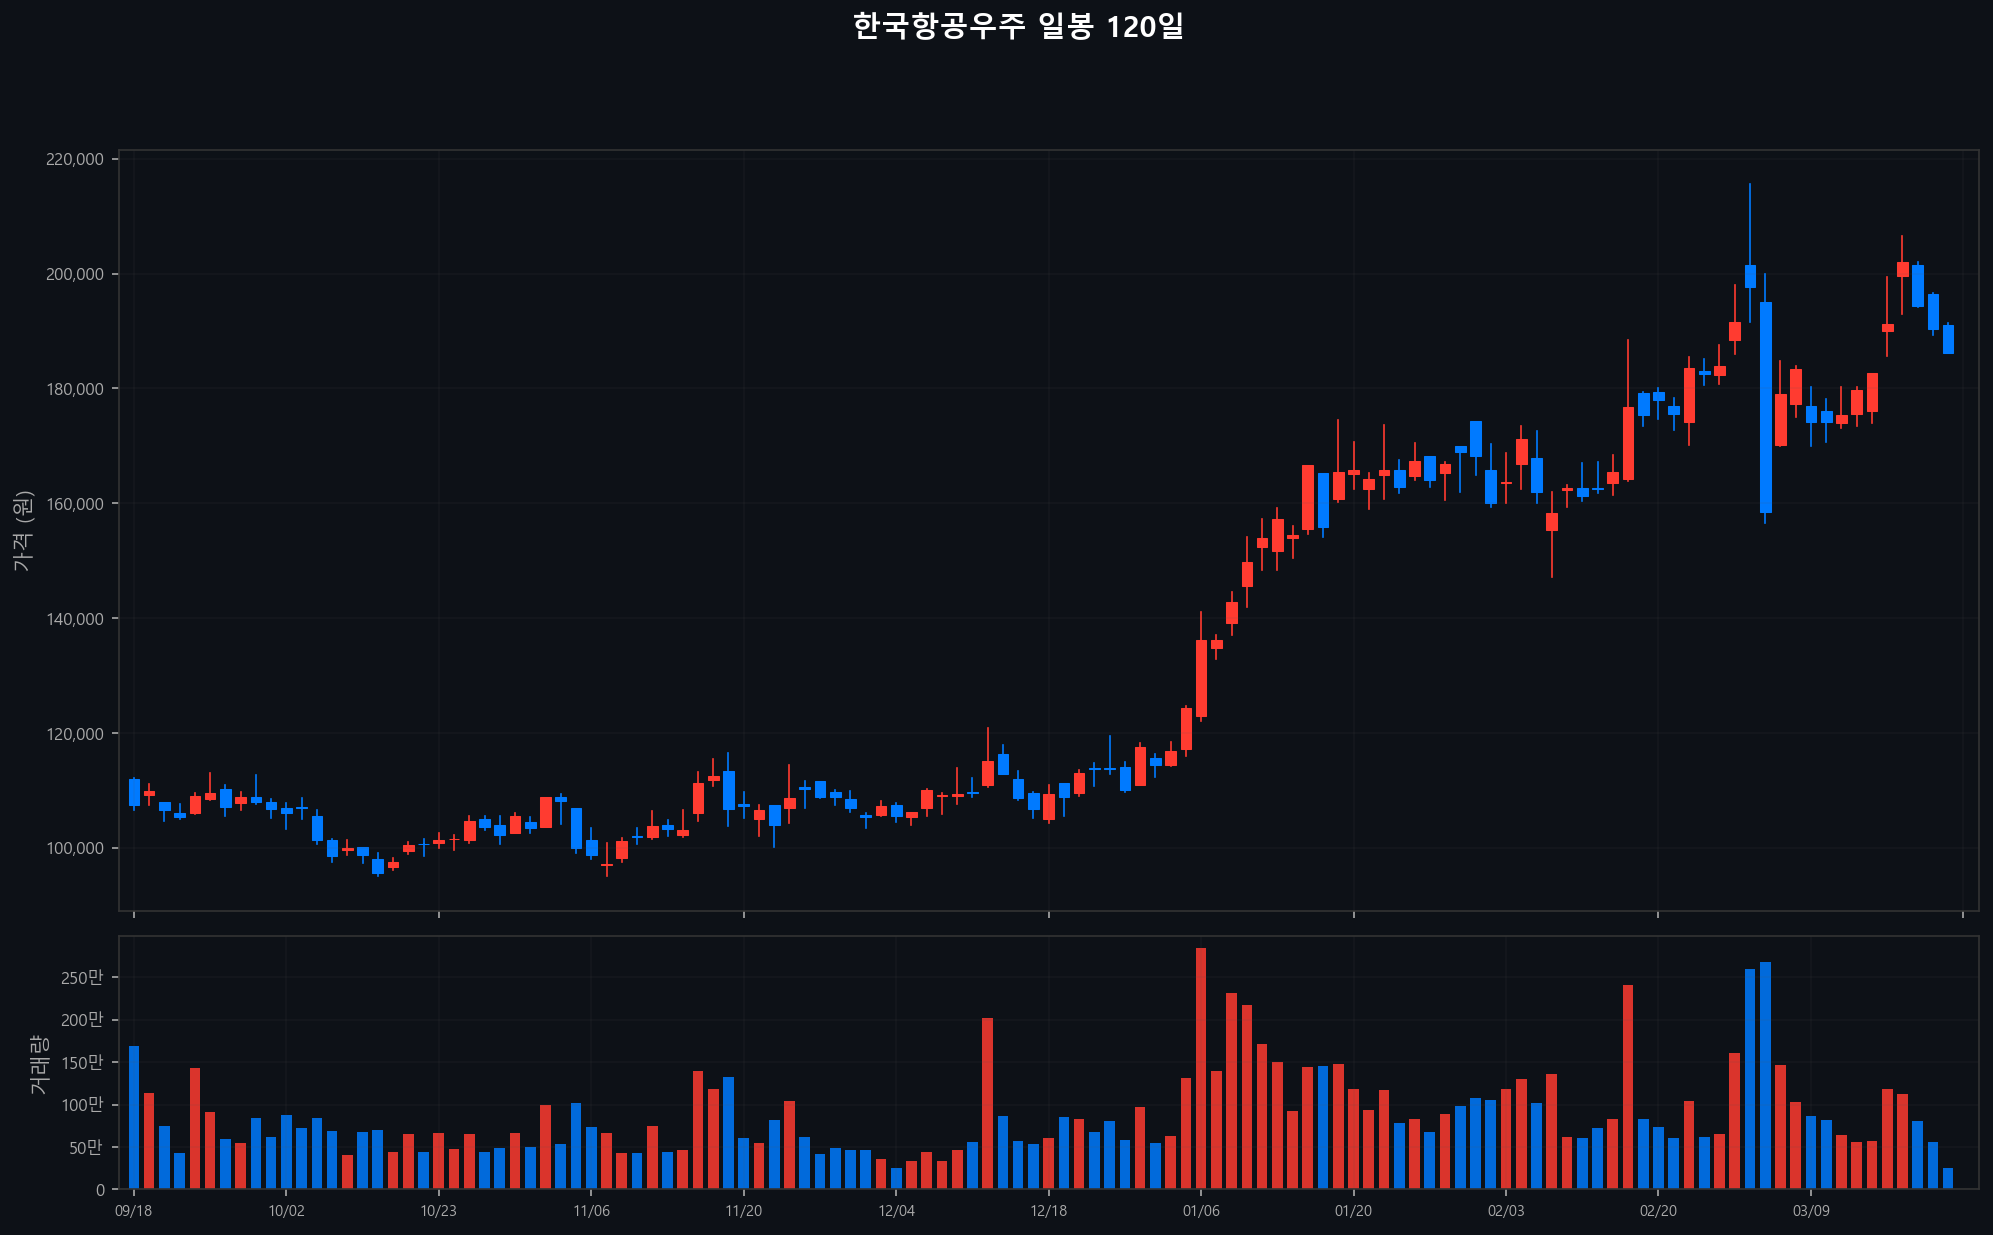Select the 02/20 date tick label

pyautogui.click(x=1658, y=1211)
